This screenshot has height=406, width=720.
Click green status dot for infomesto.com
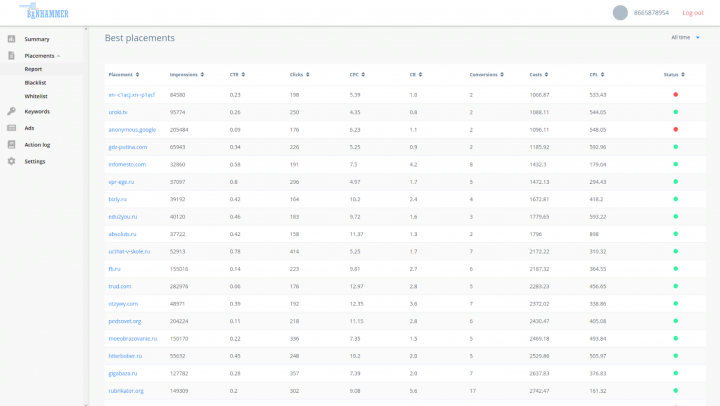click(675, 164)
